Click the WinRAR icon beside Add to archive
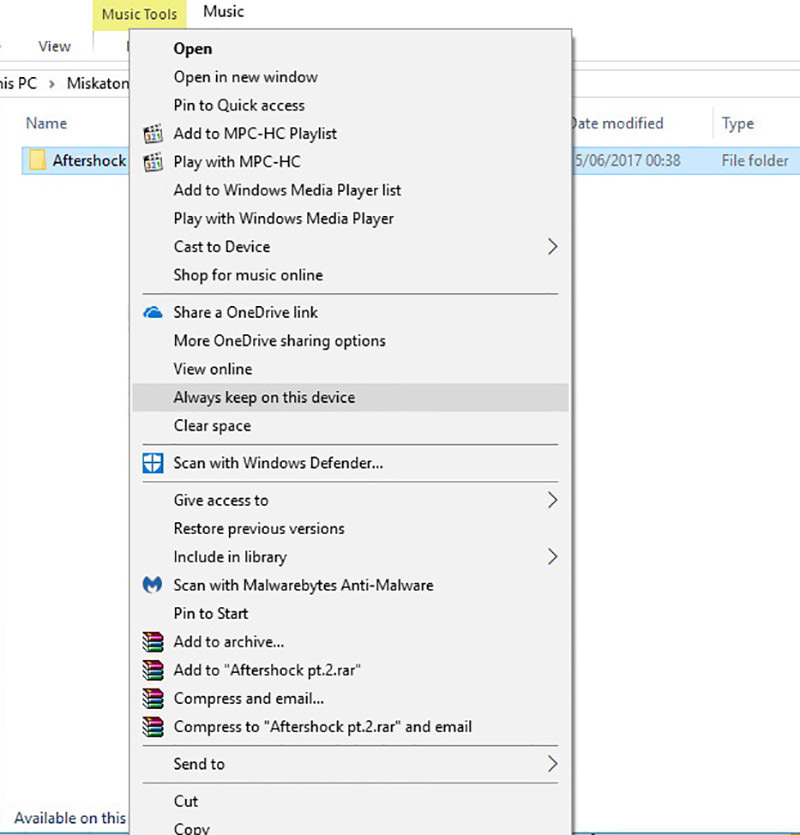The width and height of the screenshot is (800, 835). click(153, 642)
